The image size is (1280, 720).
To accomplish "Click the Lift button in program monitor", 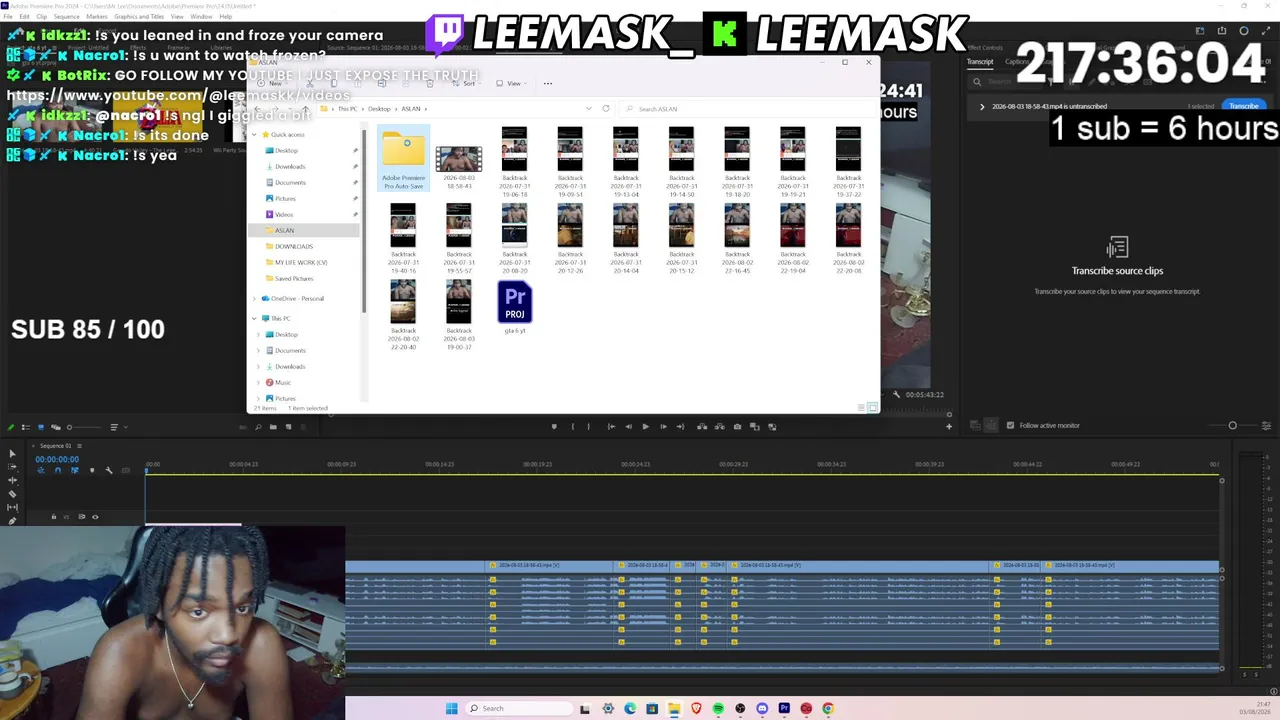I will (x=701, y=427).
